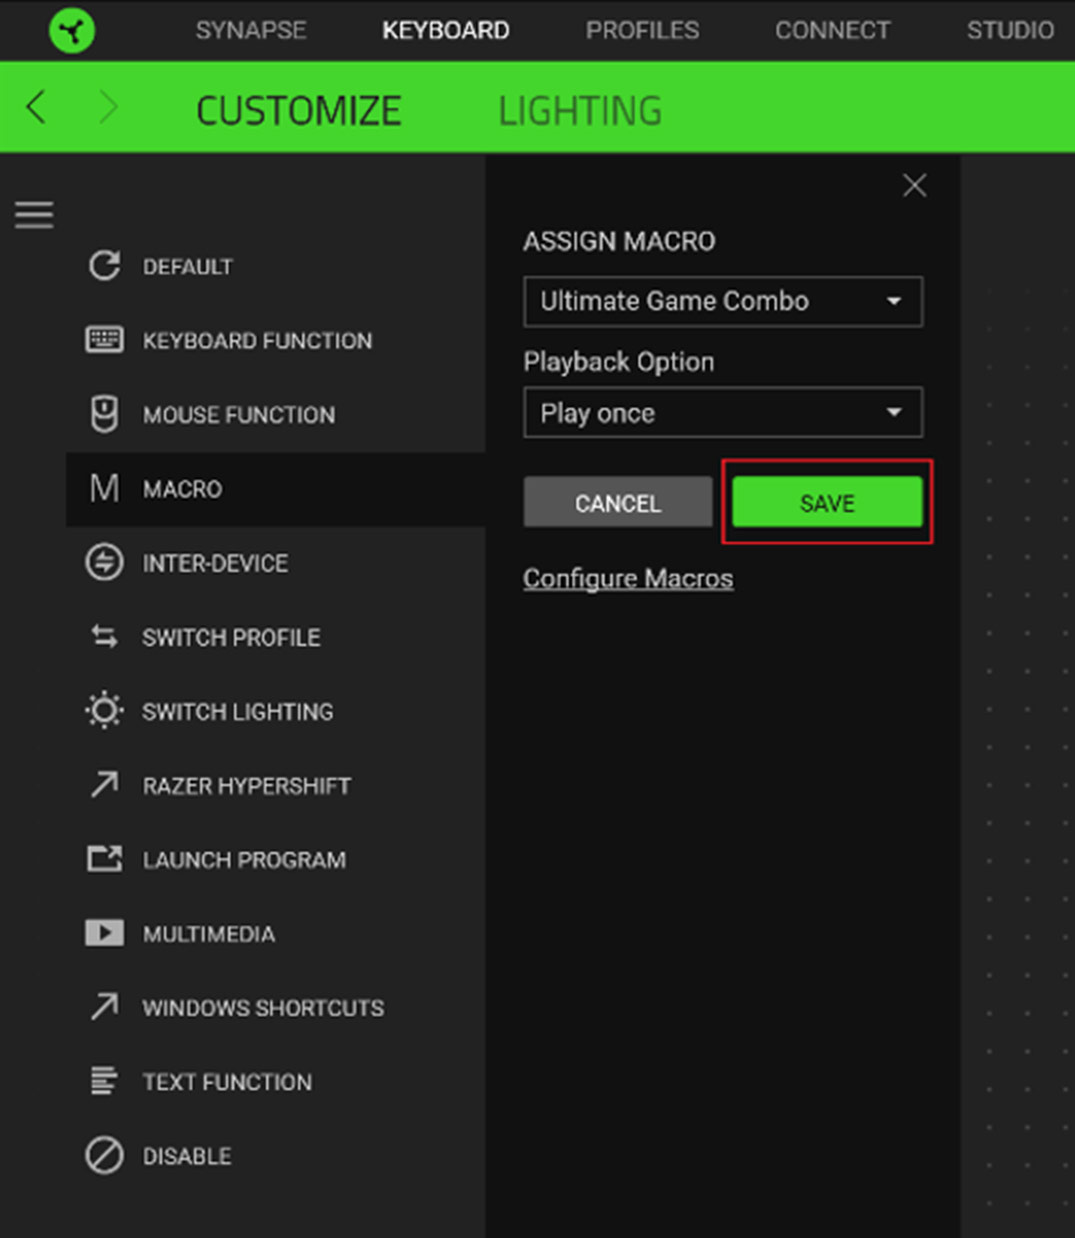The height and width of the screenshot is (1238, 1075).
Task: Select the Switch Lighting icon
Action: coord(104,711)
